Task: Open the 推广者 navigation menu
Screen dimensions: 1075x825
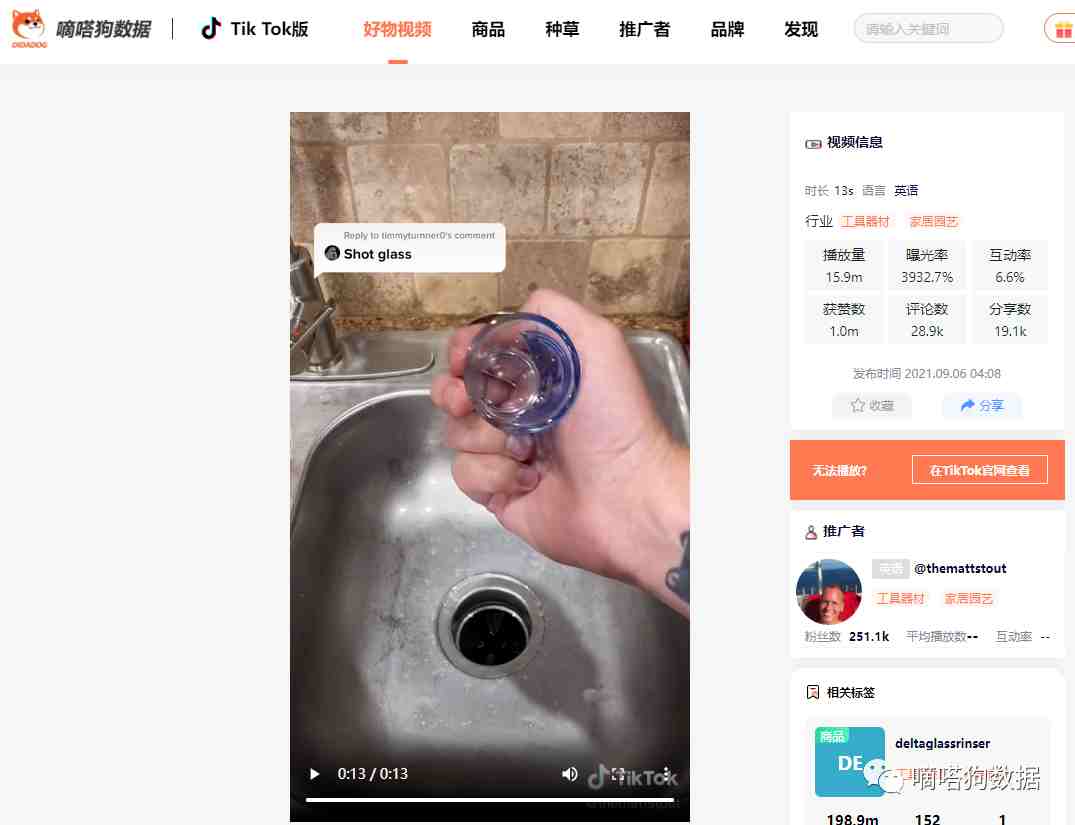Action: coord(644,29)
